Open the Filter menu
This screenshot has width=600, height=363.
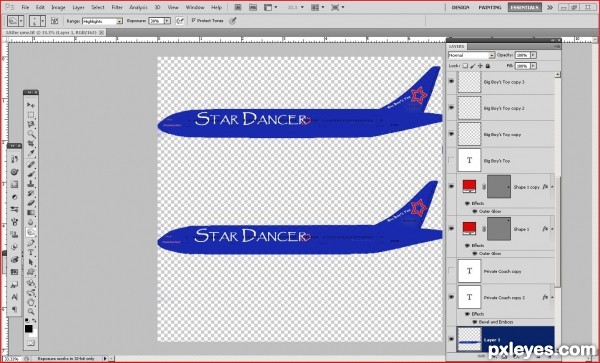(x=117, y=7)
